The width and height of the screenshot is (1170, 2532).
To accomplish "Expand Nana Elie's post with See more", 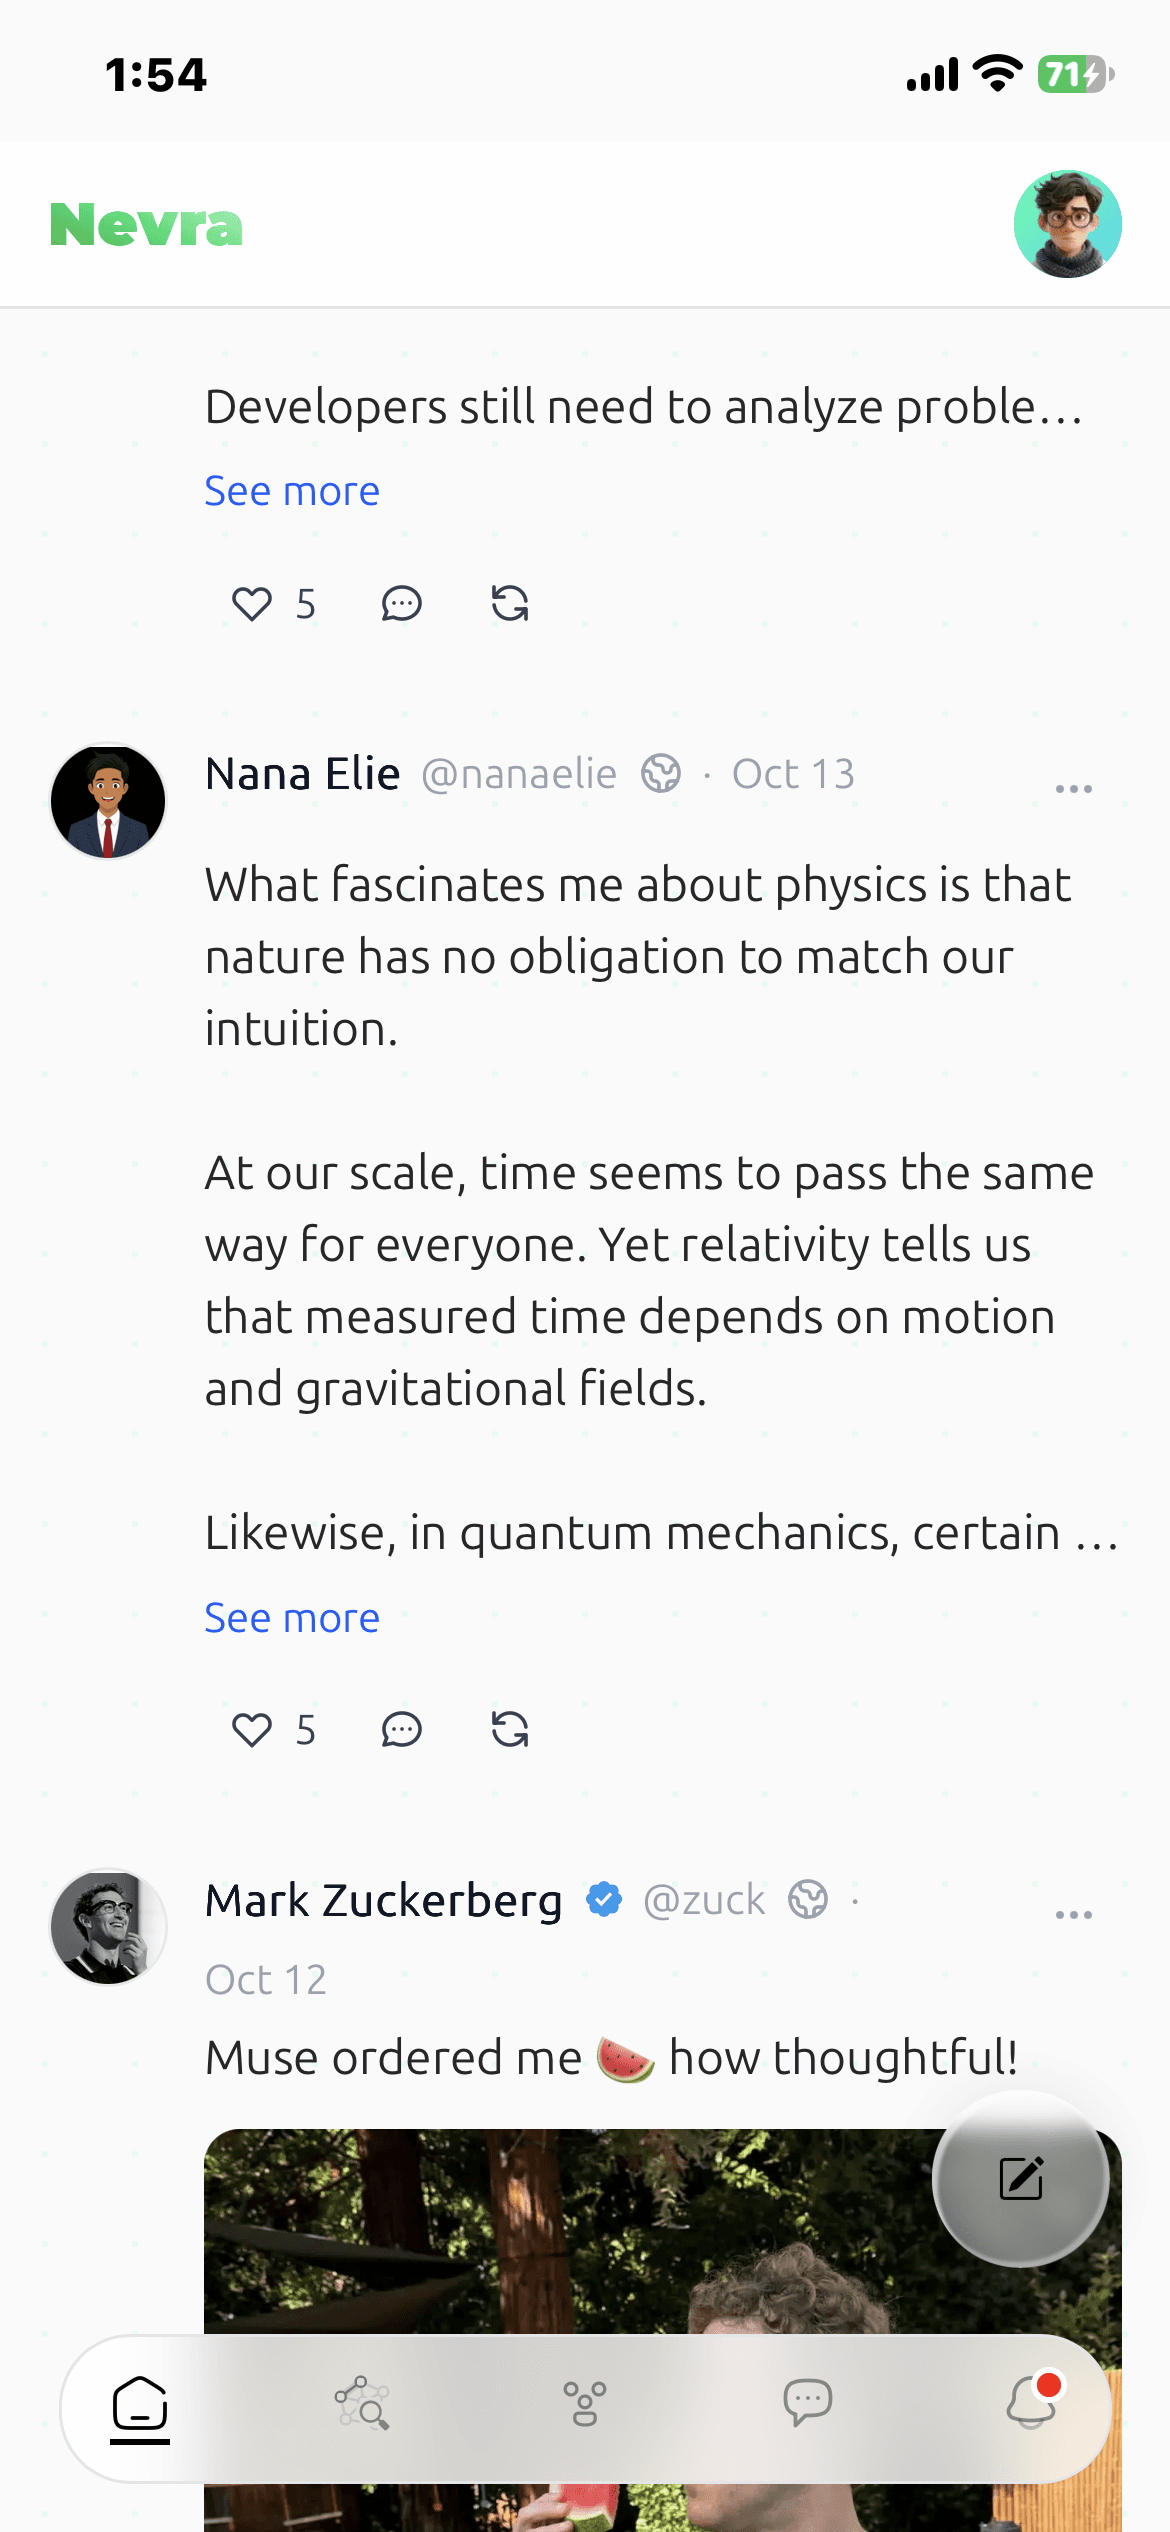I will click(292, 1618).
